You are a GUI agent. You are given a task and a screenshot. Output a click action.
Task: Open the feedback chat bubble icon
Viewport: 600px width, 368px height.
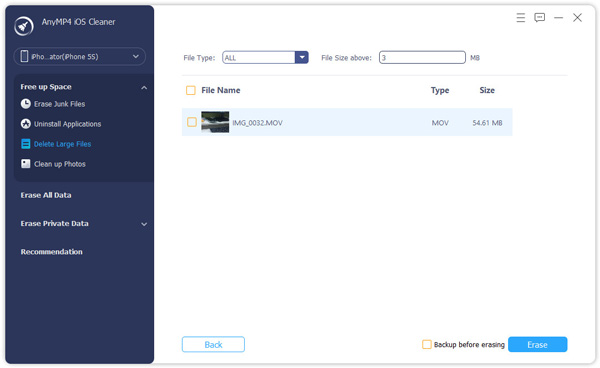(540, 18)
